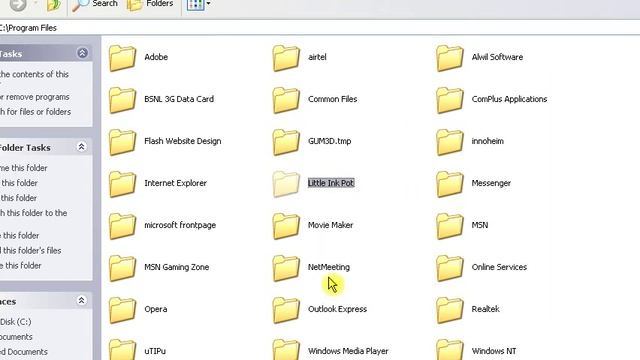The height and width of the screenshot is (360, 640).
Task: Click the 'me this folder' rename link
Action: click(x=24, y=168)
